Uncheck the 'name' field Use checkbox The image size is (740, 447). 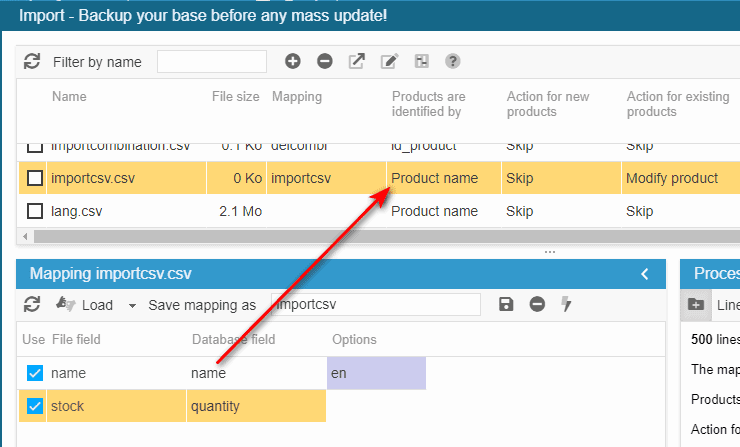click(x=35, y=373)
